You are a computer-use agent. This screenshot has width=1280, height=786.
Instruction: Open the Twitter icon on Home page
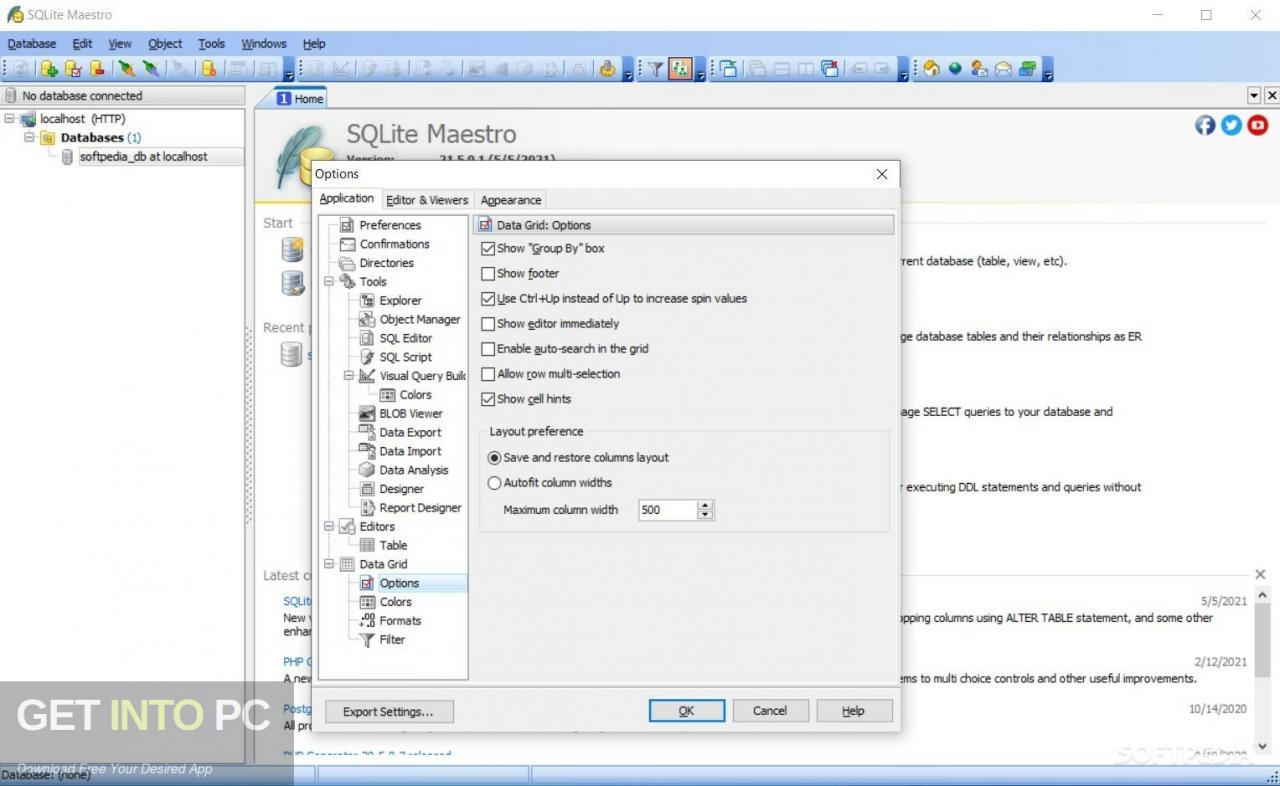tap(1231, 125)
